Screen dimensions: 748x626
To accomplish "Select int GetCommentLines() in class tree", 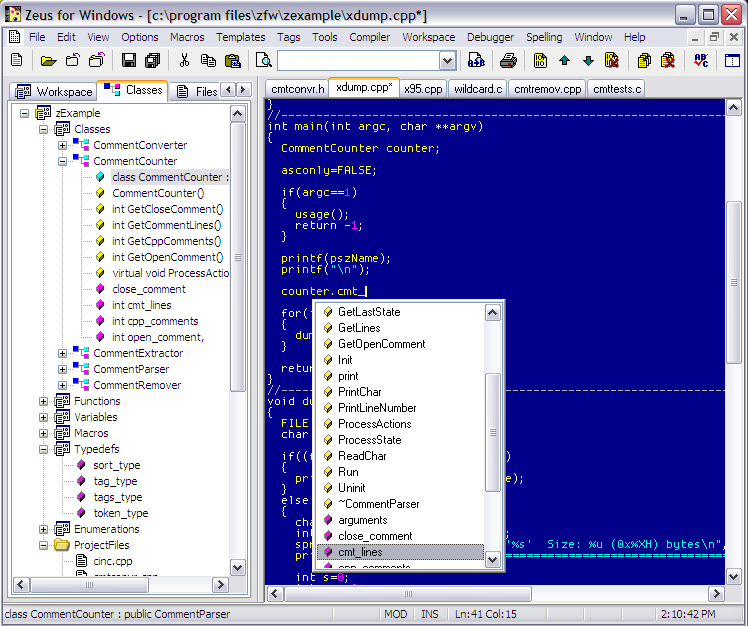I will (x=166, y=225).
